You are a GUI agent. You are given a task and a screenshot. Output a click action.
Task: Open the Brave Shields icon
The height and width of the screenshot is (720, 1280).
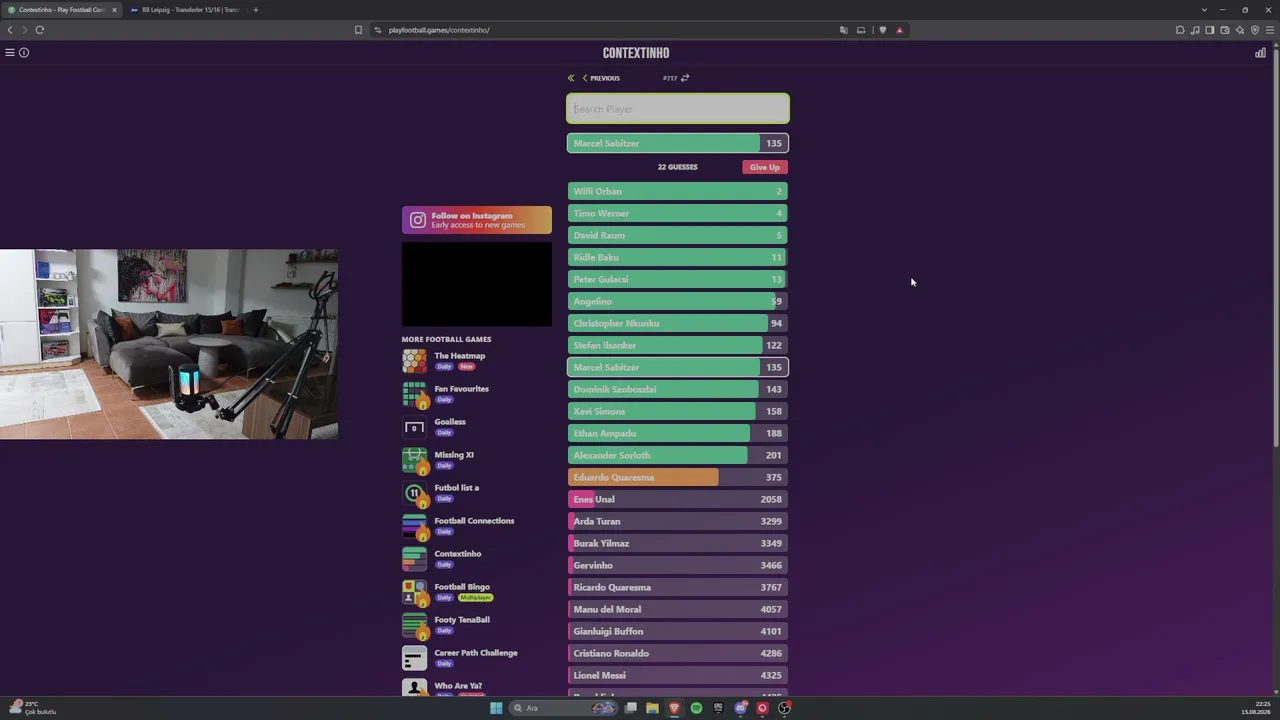882,30
